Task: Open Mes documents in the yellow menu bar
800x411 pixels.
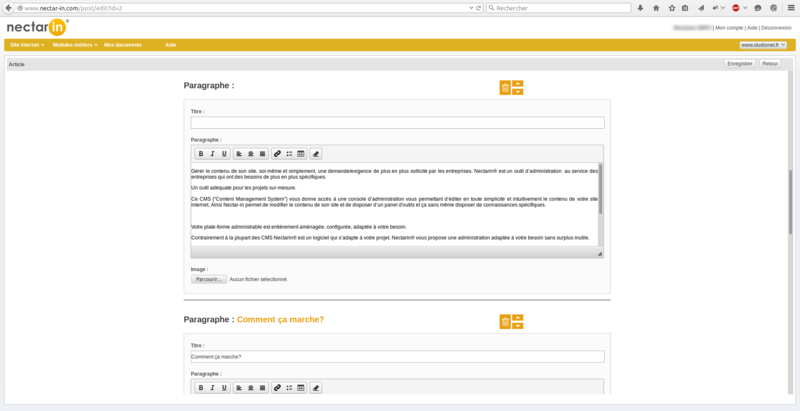Action: 122,45
